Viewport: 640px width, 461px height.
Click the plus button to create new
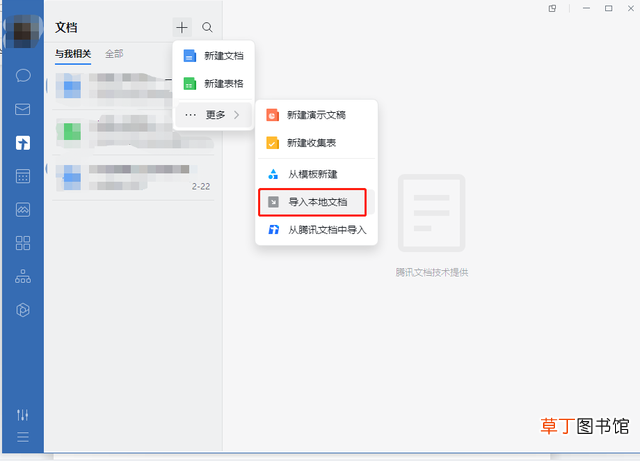(182, 27)
